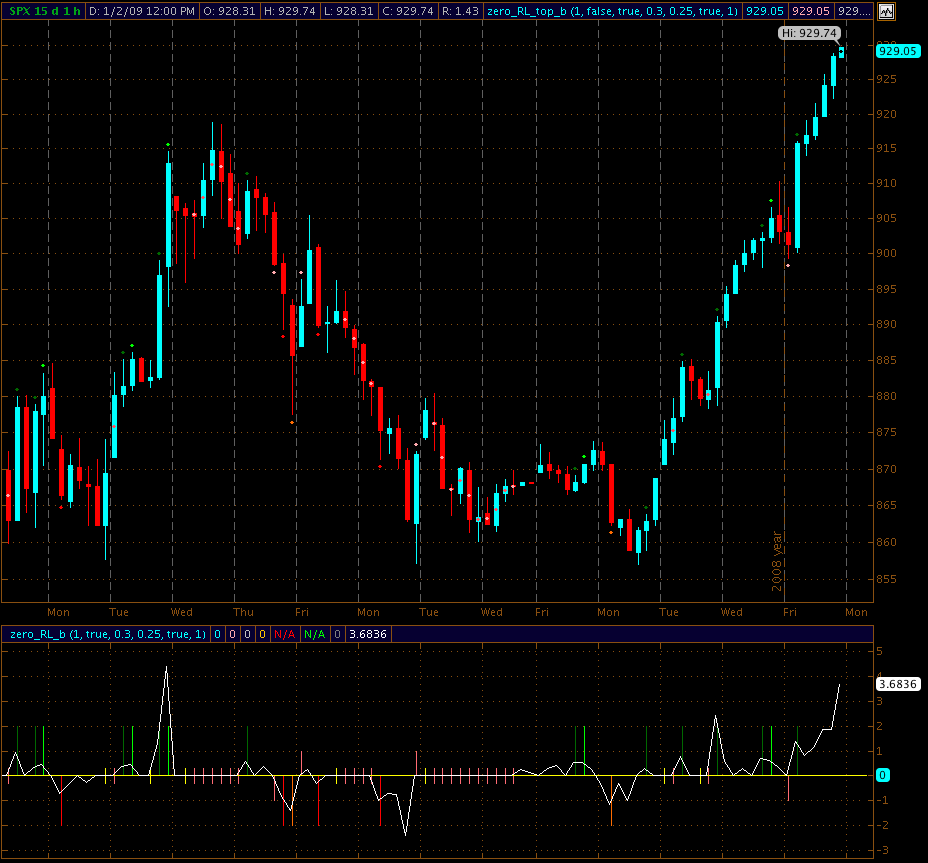Click the 900 level on the price axis

click(886, 254)
